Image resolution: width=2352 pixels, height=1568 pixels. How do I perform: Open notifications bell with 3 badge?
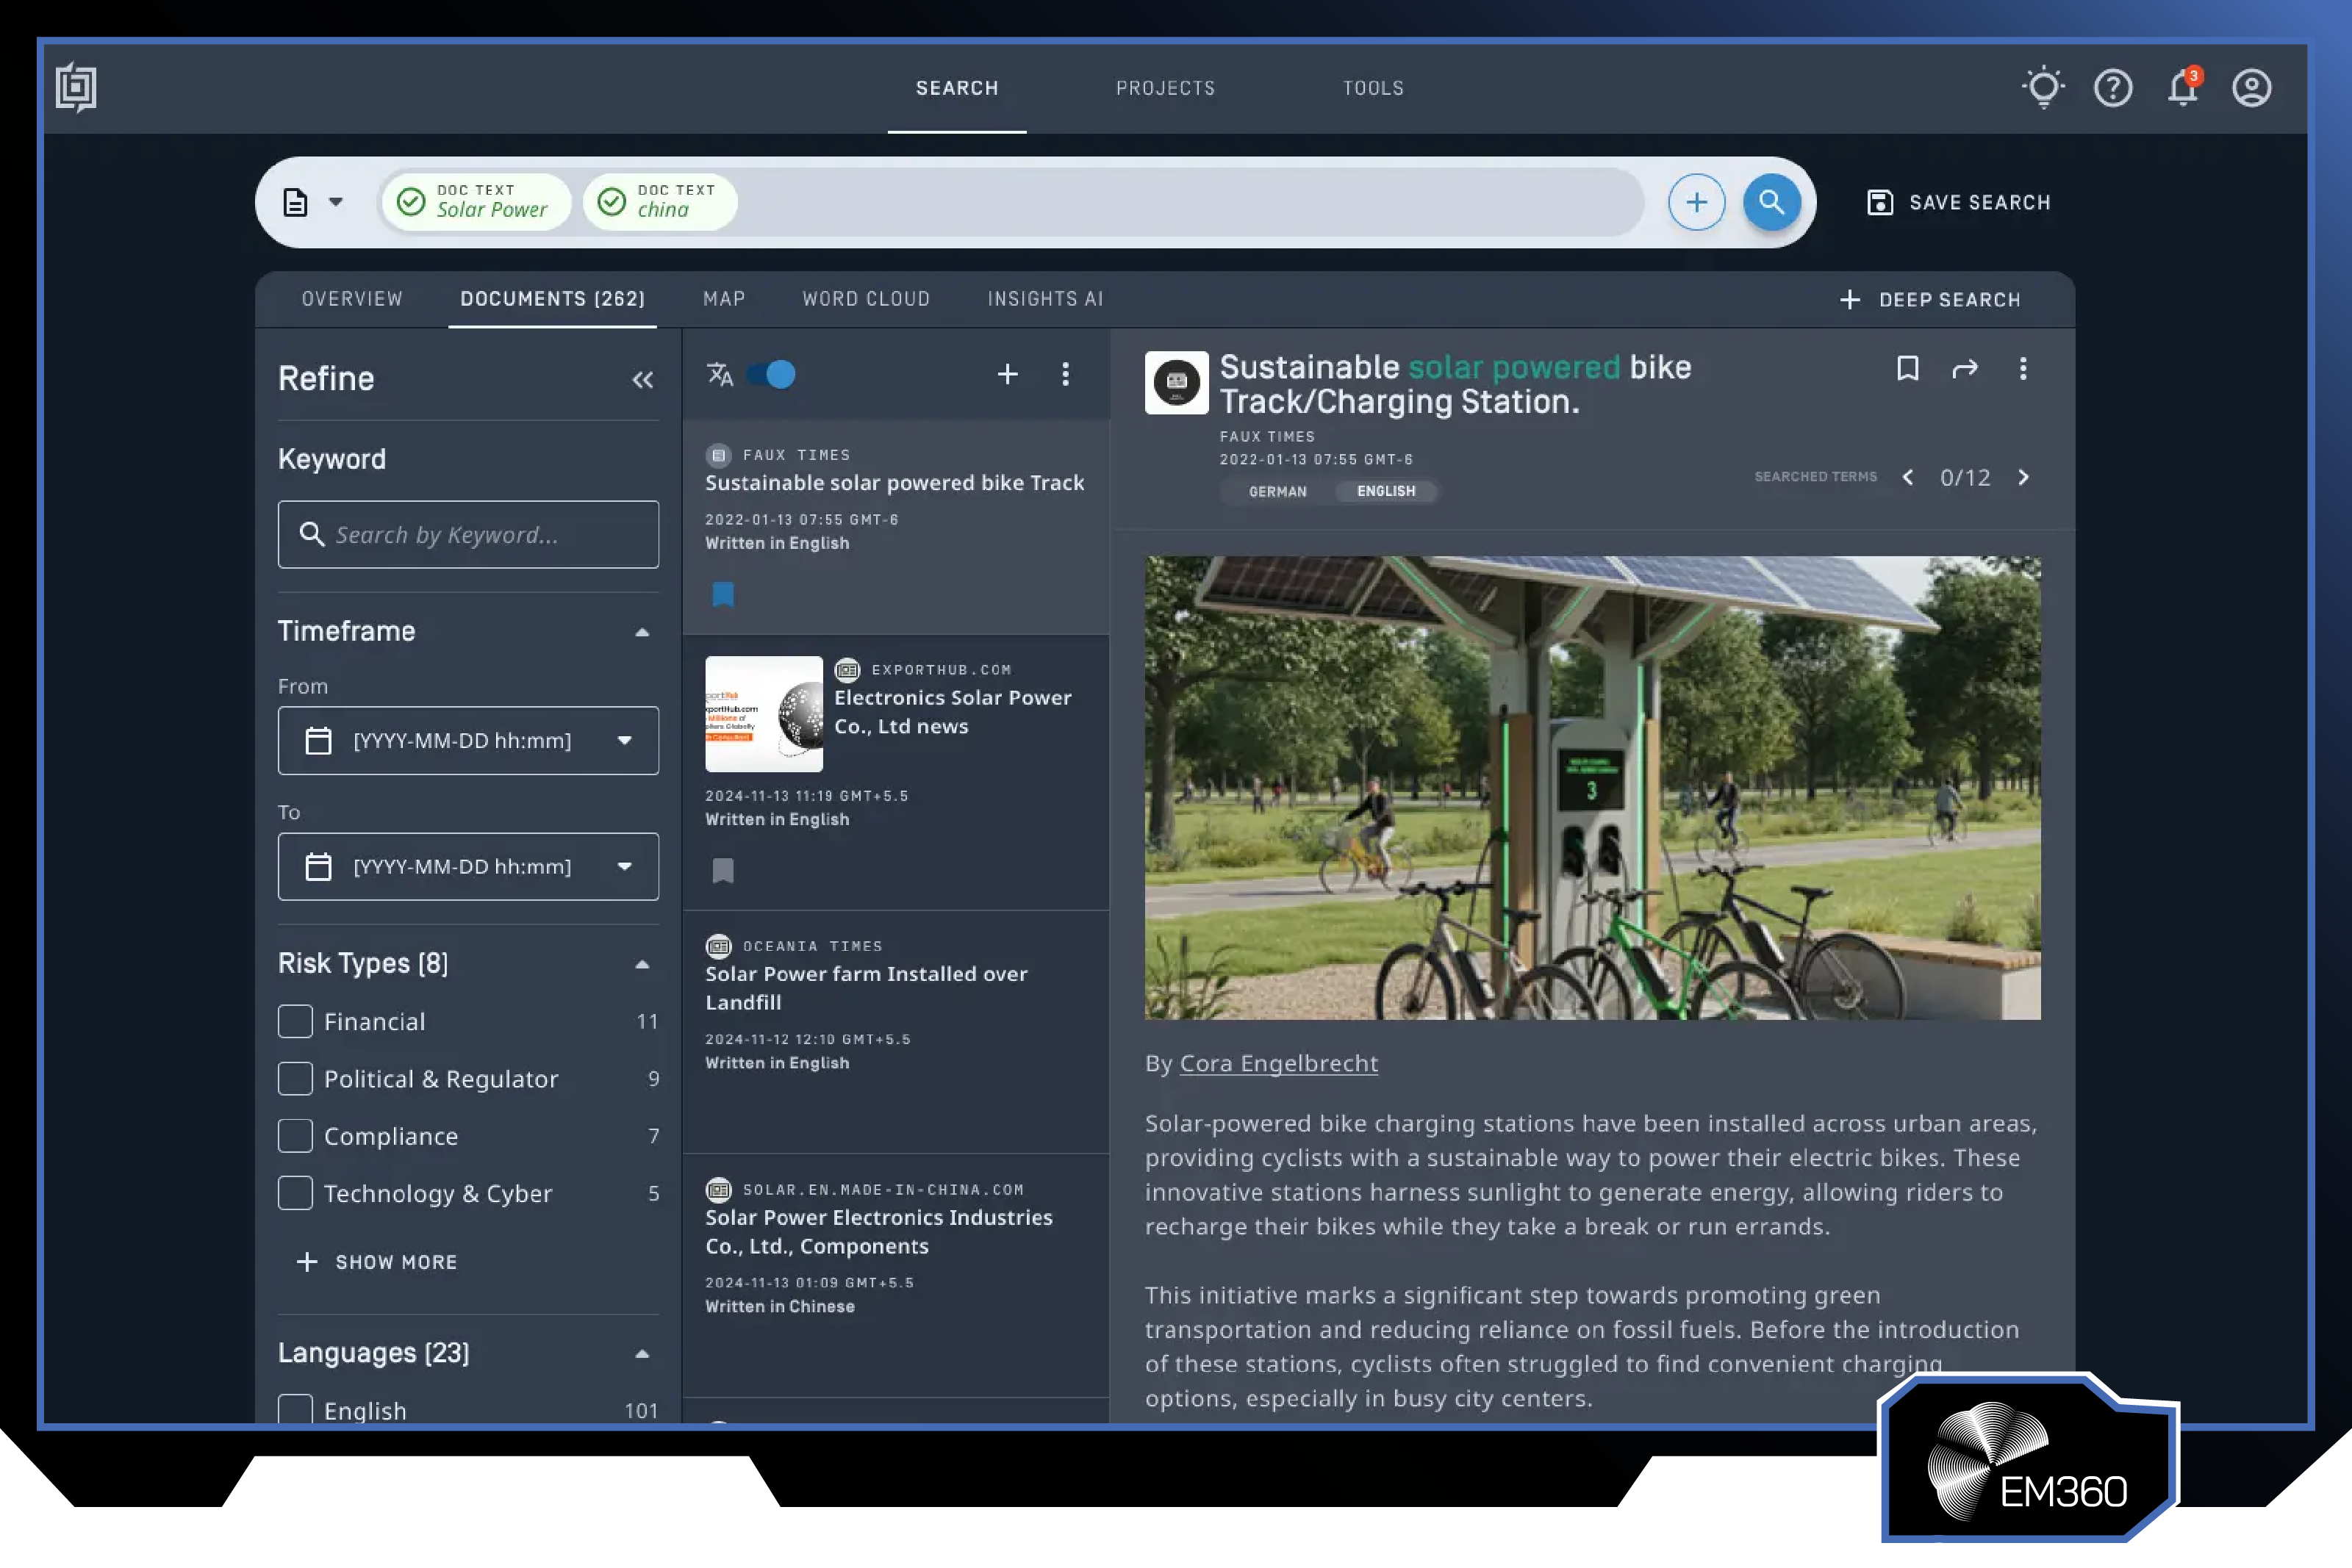point(2183,86)
